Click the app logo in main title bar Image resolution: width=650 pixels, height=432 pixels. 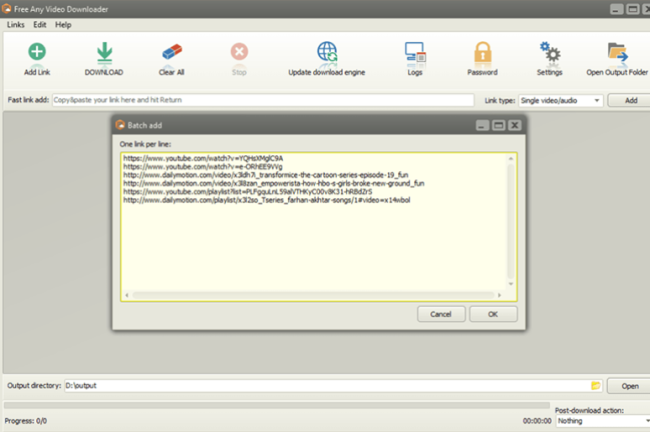6,9
